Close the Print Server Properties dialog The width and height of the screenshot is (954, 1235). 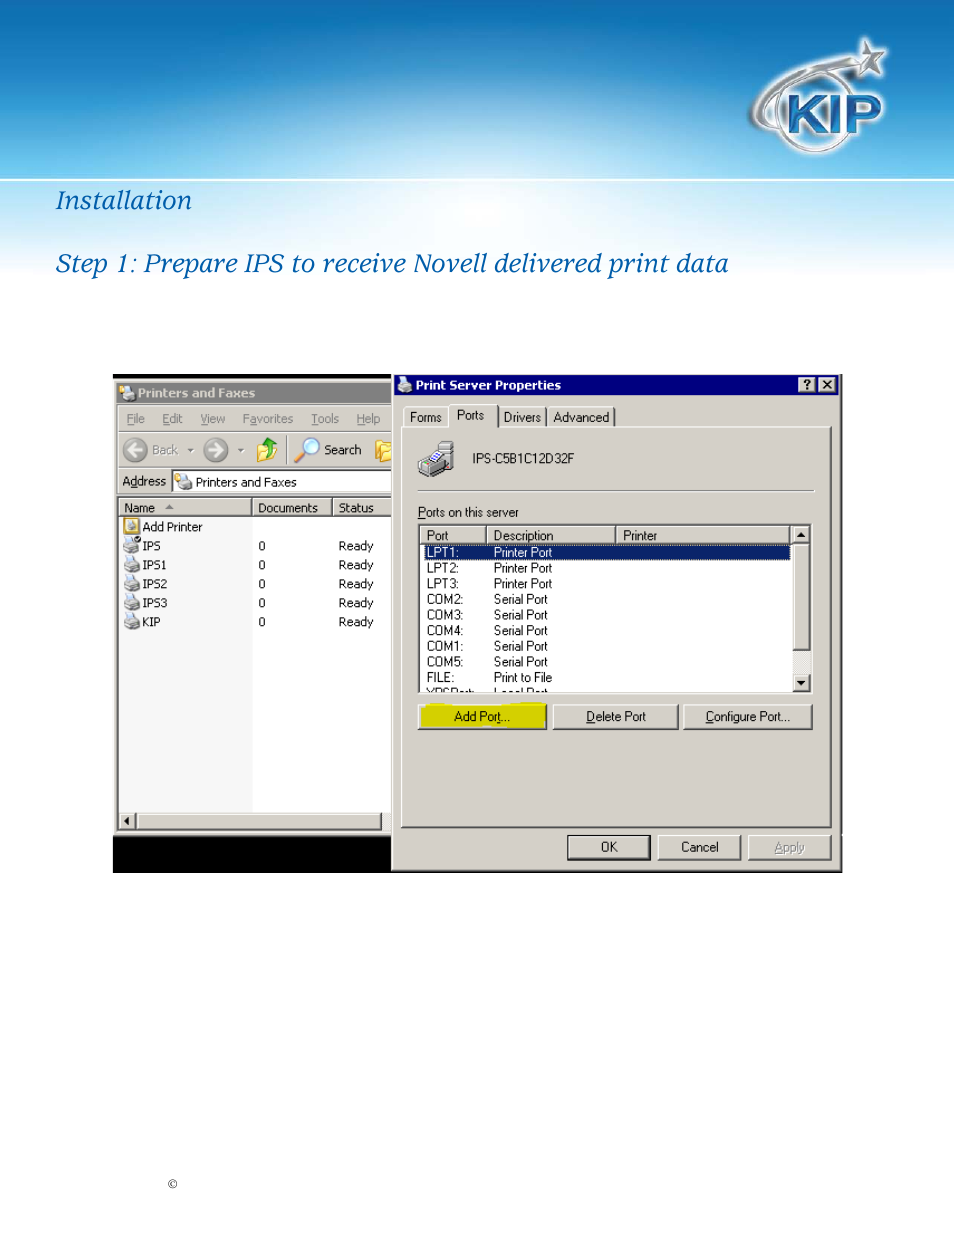coord(827,385)
